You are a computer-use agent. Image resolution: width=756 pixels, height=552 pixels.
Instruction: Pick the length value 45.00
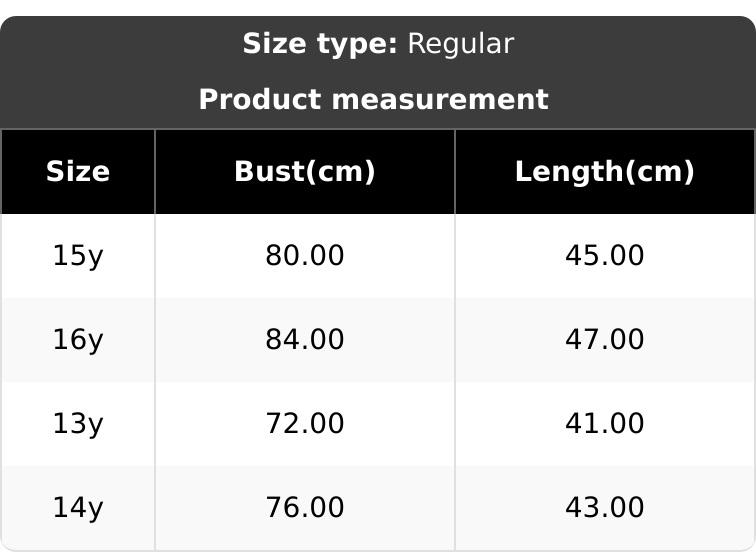click(605, 256)
